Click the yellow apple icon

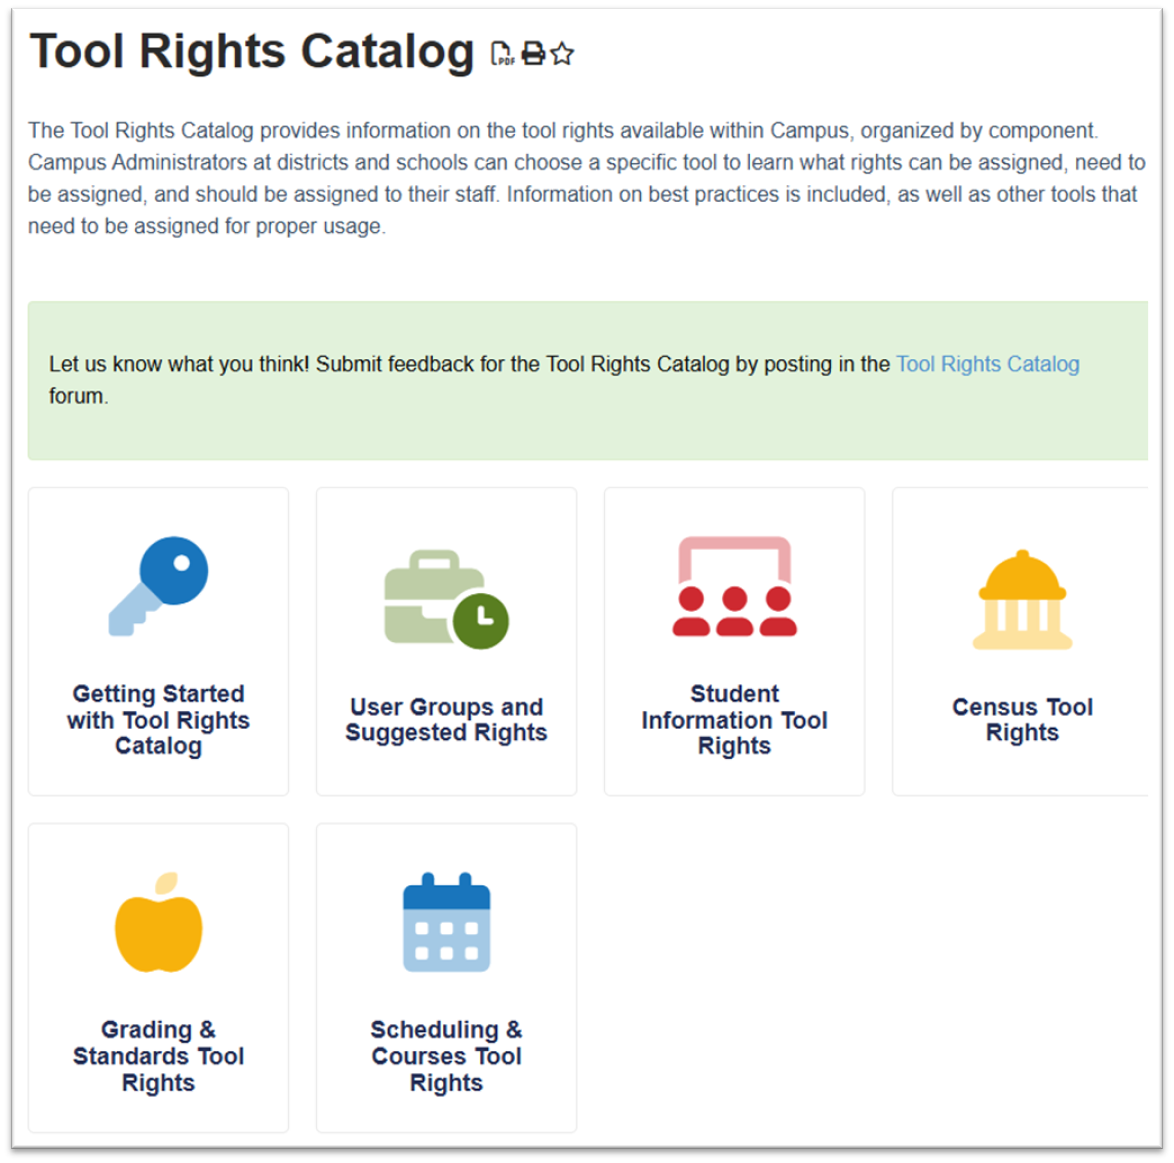pyautogui.click(x=159, y=922)
